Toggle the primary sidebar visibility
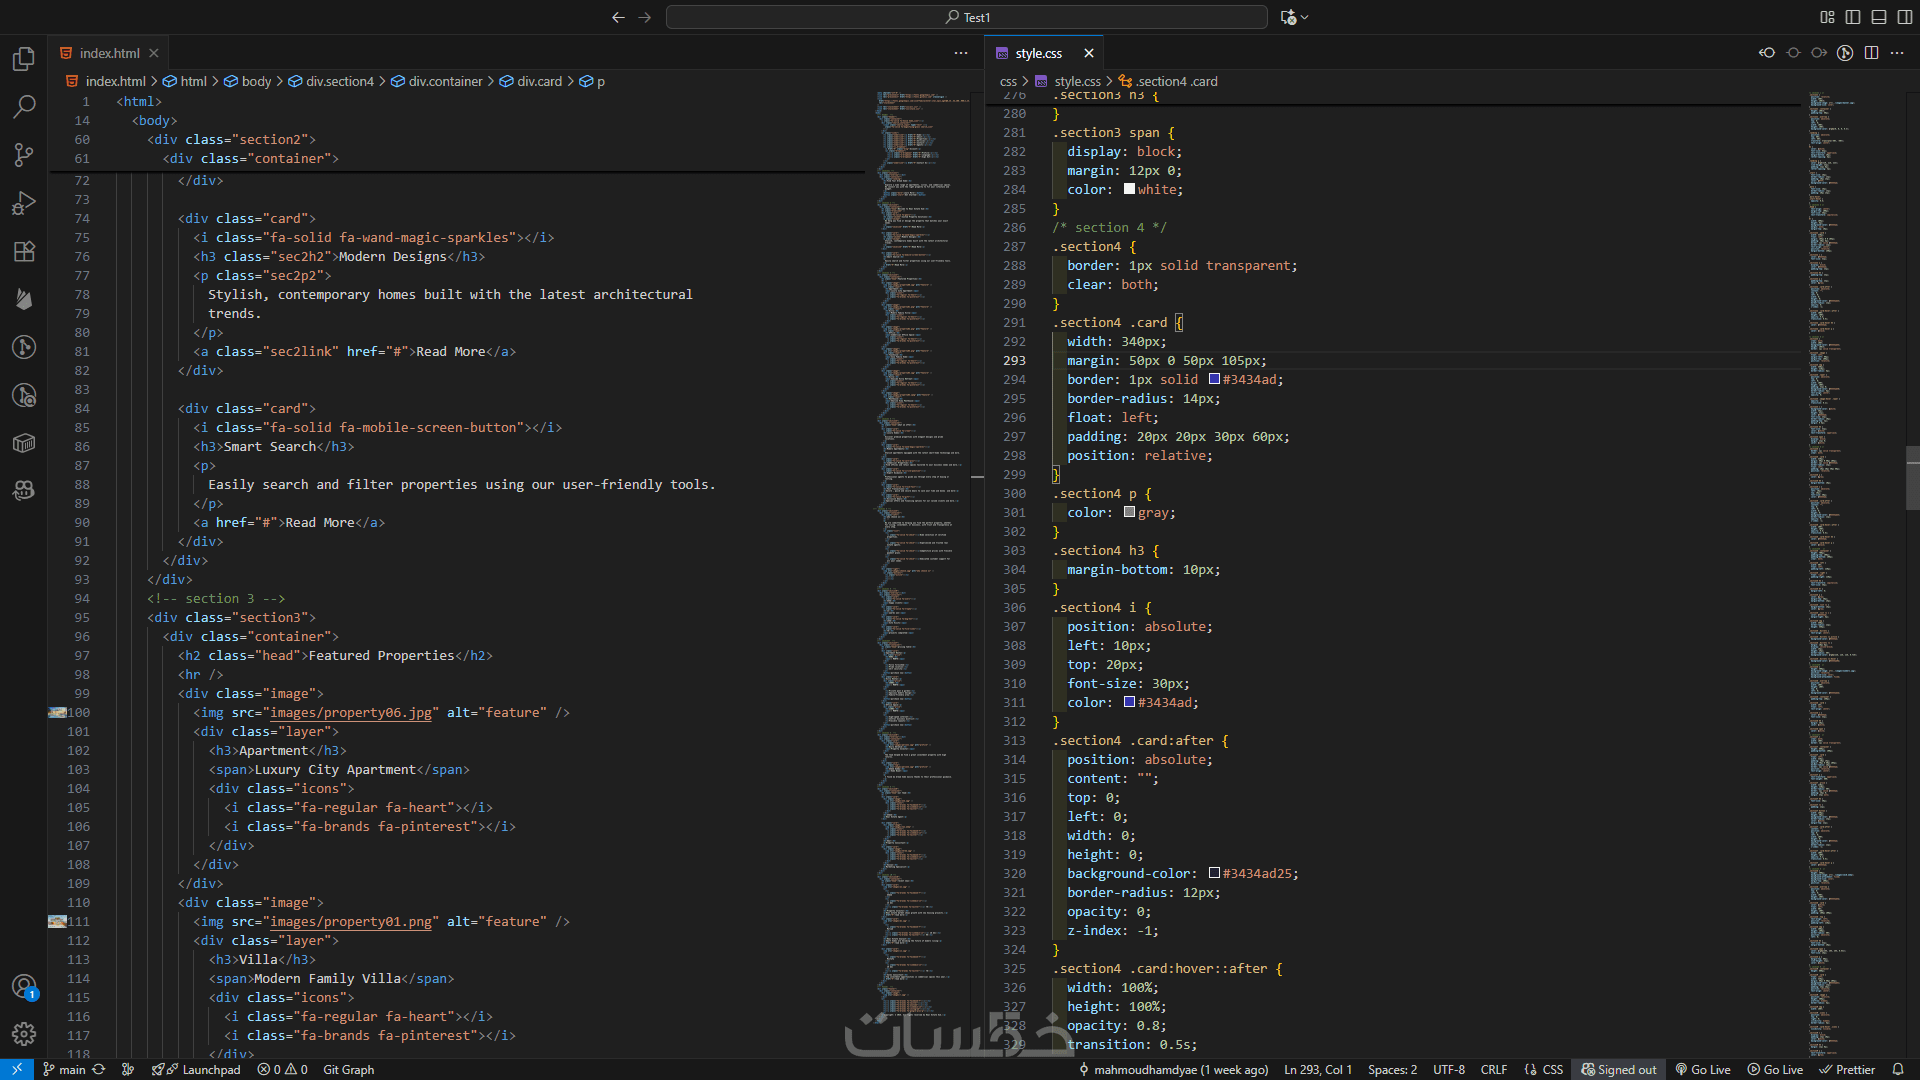 point(1853,17)
